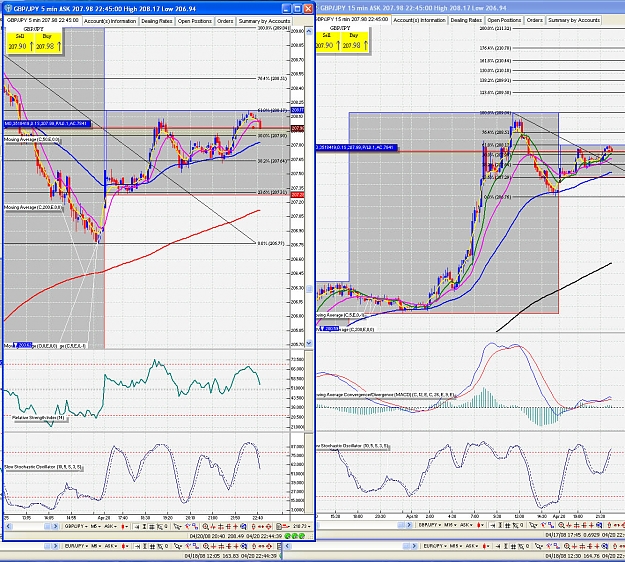Screen dimensions: 625x562
Task: Click last green status circle in 5 min status bar
Action: tap(302, 536)
